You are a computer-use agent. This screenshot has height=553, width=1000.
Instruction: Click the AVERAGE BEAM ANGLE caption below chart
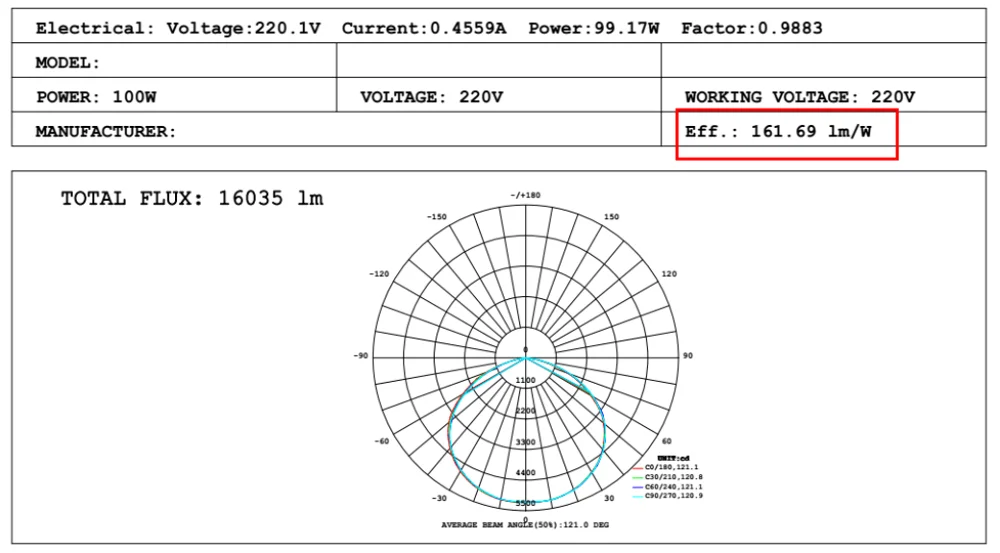tap(525, 524)
